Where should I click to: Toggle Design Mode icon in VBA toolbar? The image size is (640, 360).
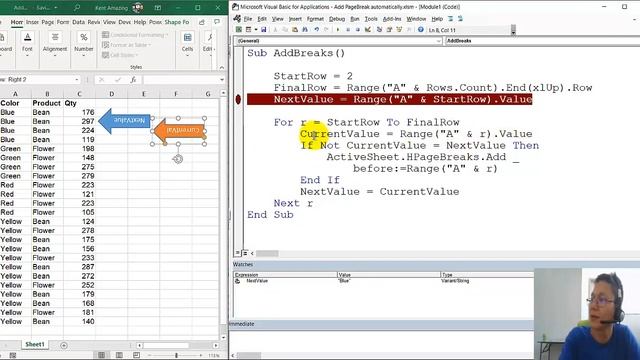[x=368, y=29]
